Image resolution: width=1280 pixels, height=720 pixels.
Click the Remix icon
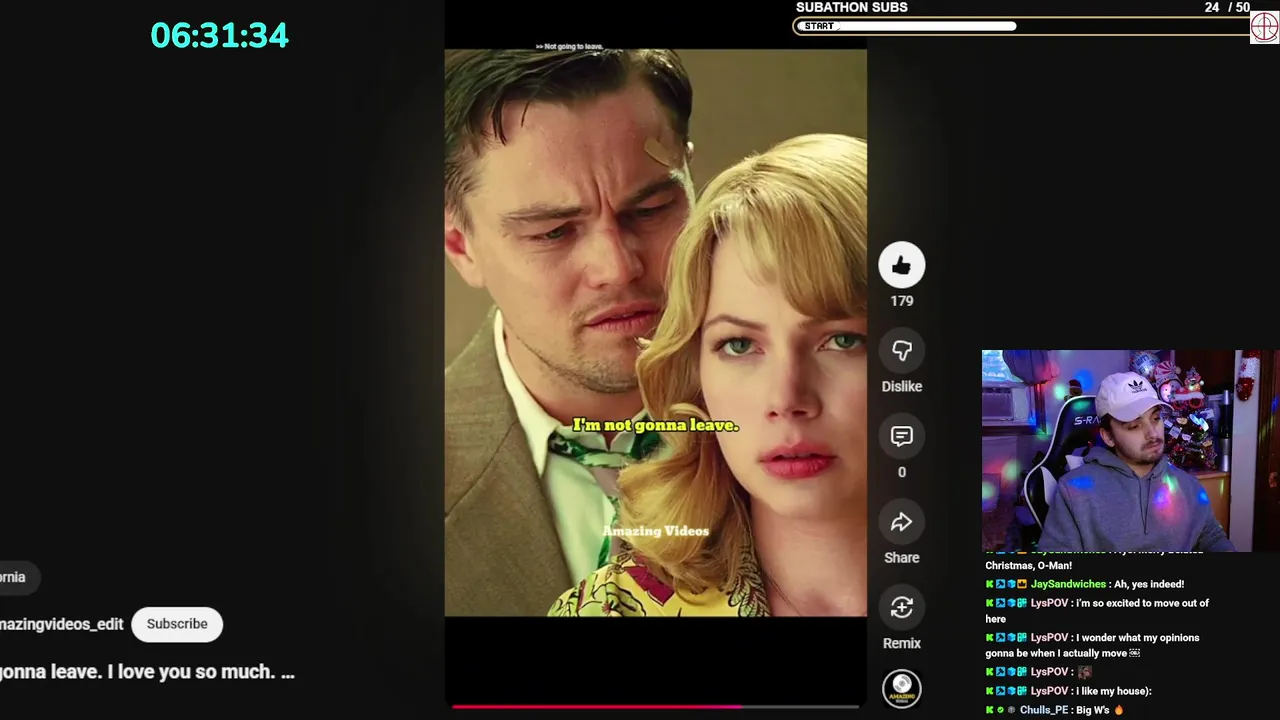[x=901, y=608]
